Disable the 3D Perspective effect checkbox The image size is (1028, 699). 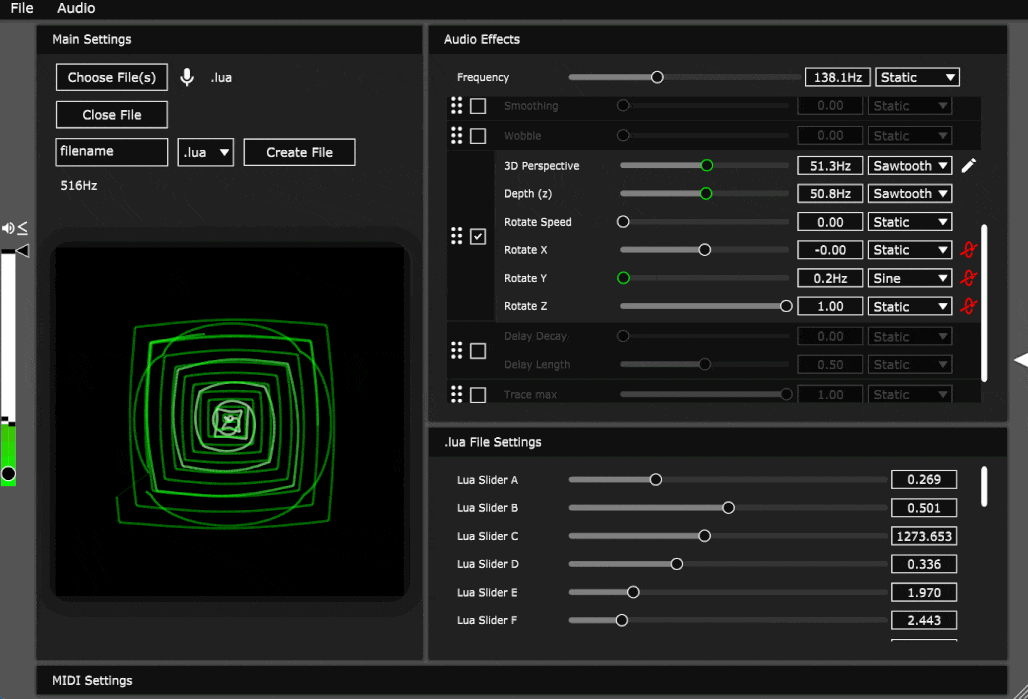click(478, 237)
